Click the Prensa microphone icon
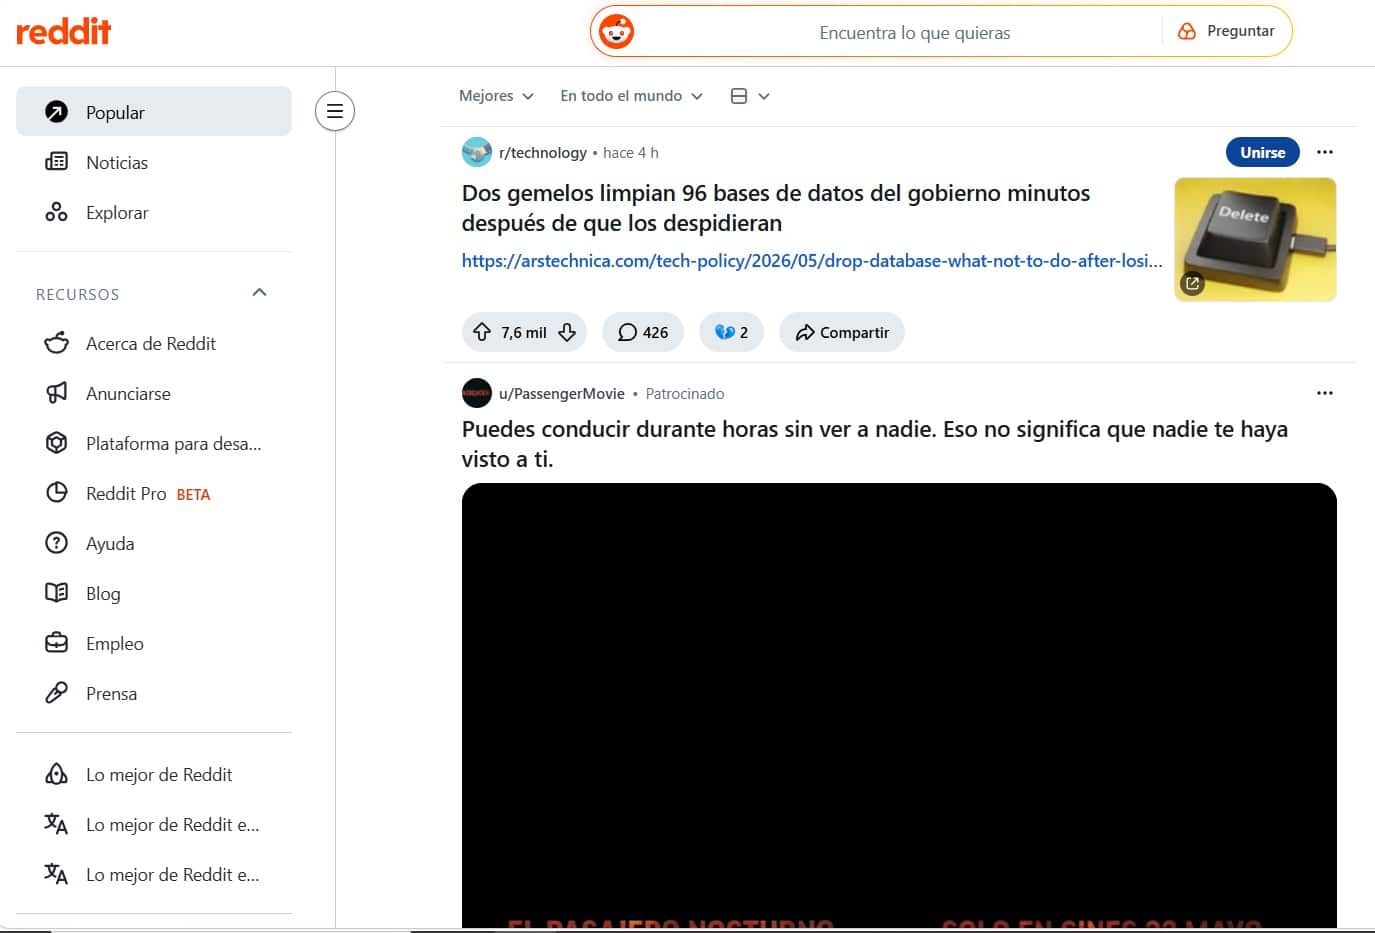The width and height of the screenshot is (1375, 933). click(x=57, y=693)
